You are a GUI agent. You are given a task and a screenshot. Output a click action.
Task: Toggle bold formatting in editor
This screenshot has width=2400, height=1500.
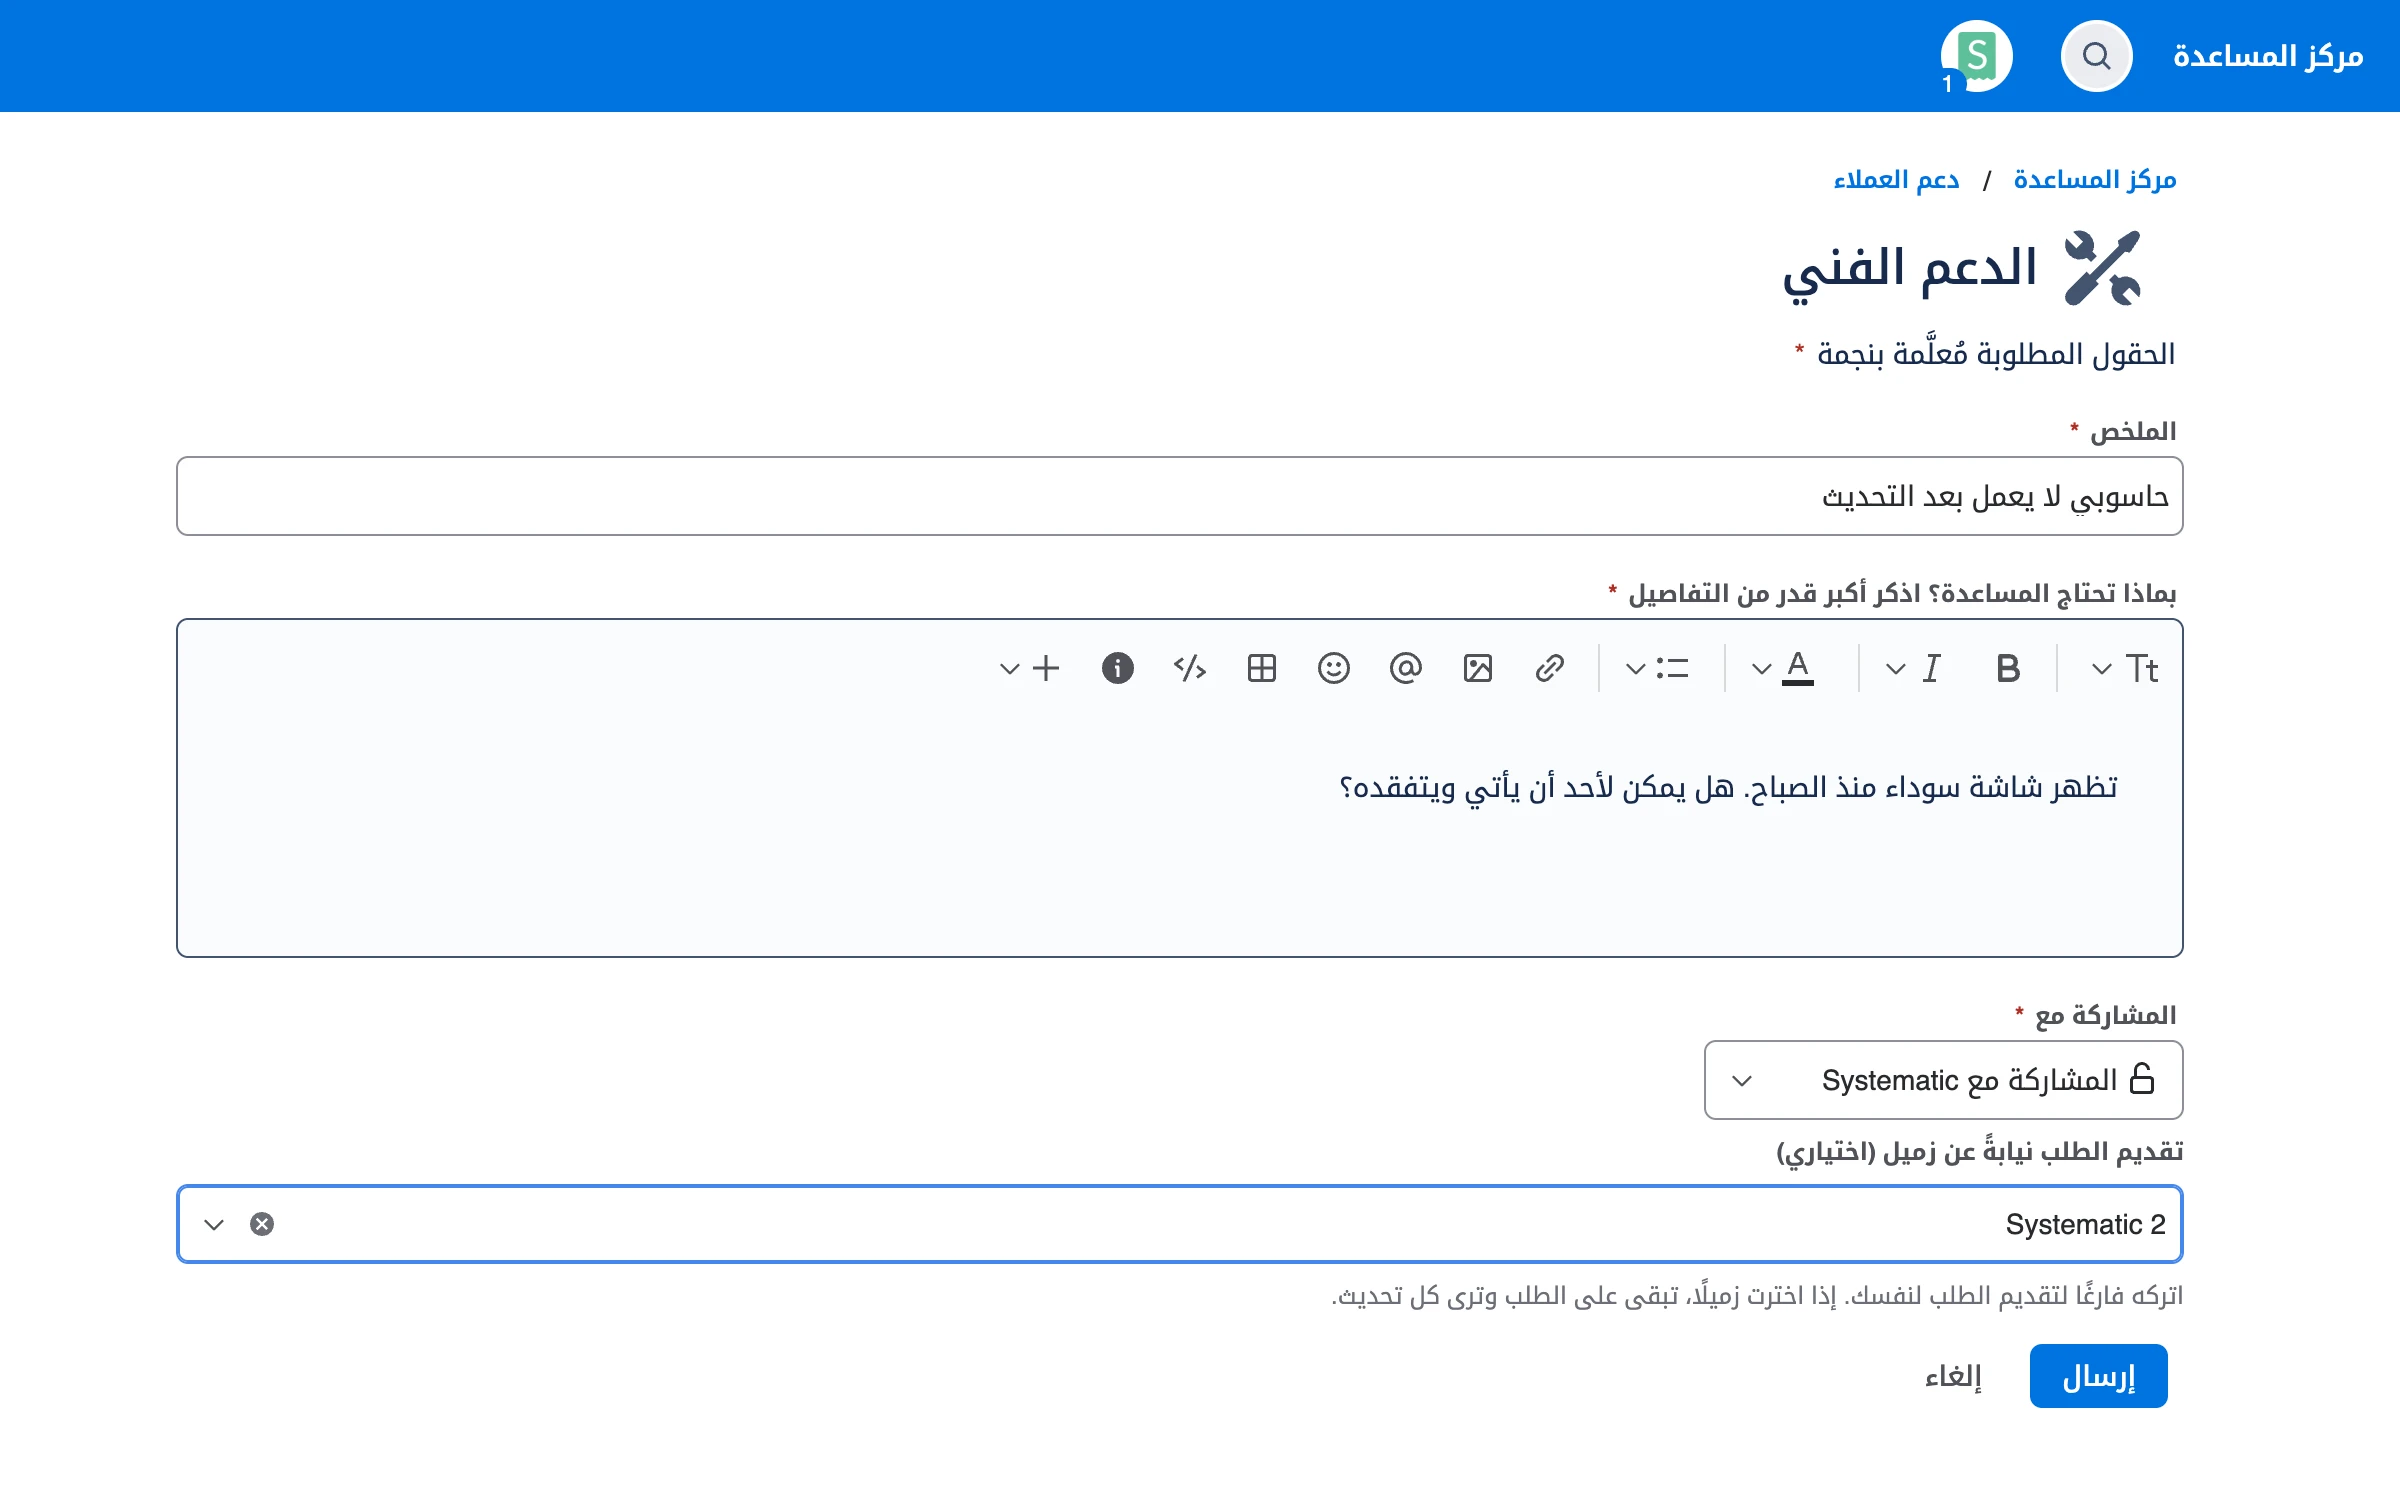(2007, 668)
